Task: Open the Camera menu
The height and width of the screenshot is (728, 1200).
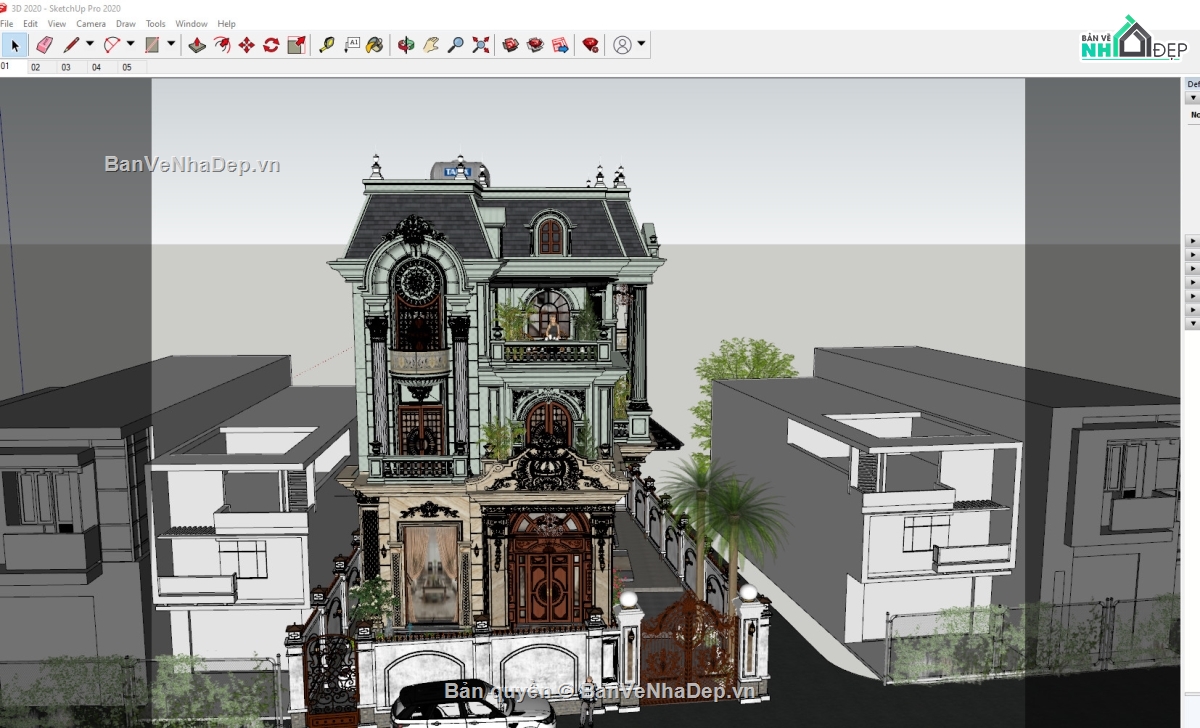Action: tap(91, 23)
